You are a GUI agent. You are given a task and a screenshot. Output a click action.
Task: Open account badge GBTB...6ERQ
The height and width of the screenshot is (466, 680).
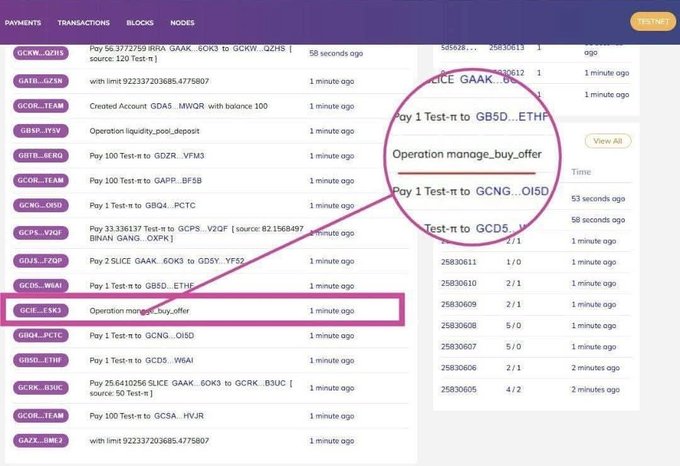click(41, 156)
